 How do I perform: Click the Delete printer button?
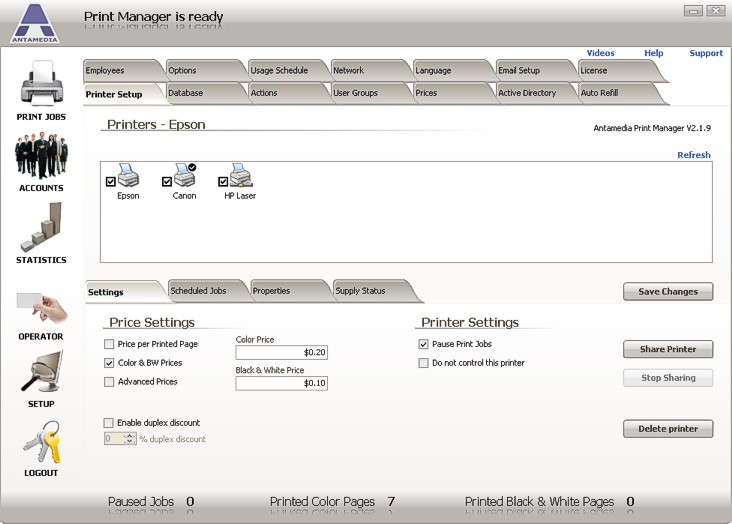(668, 429)
